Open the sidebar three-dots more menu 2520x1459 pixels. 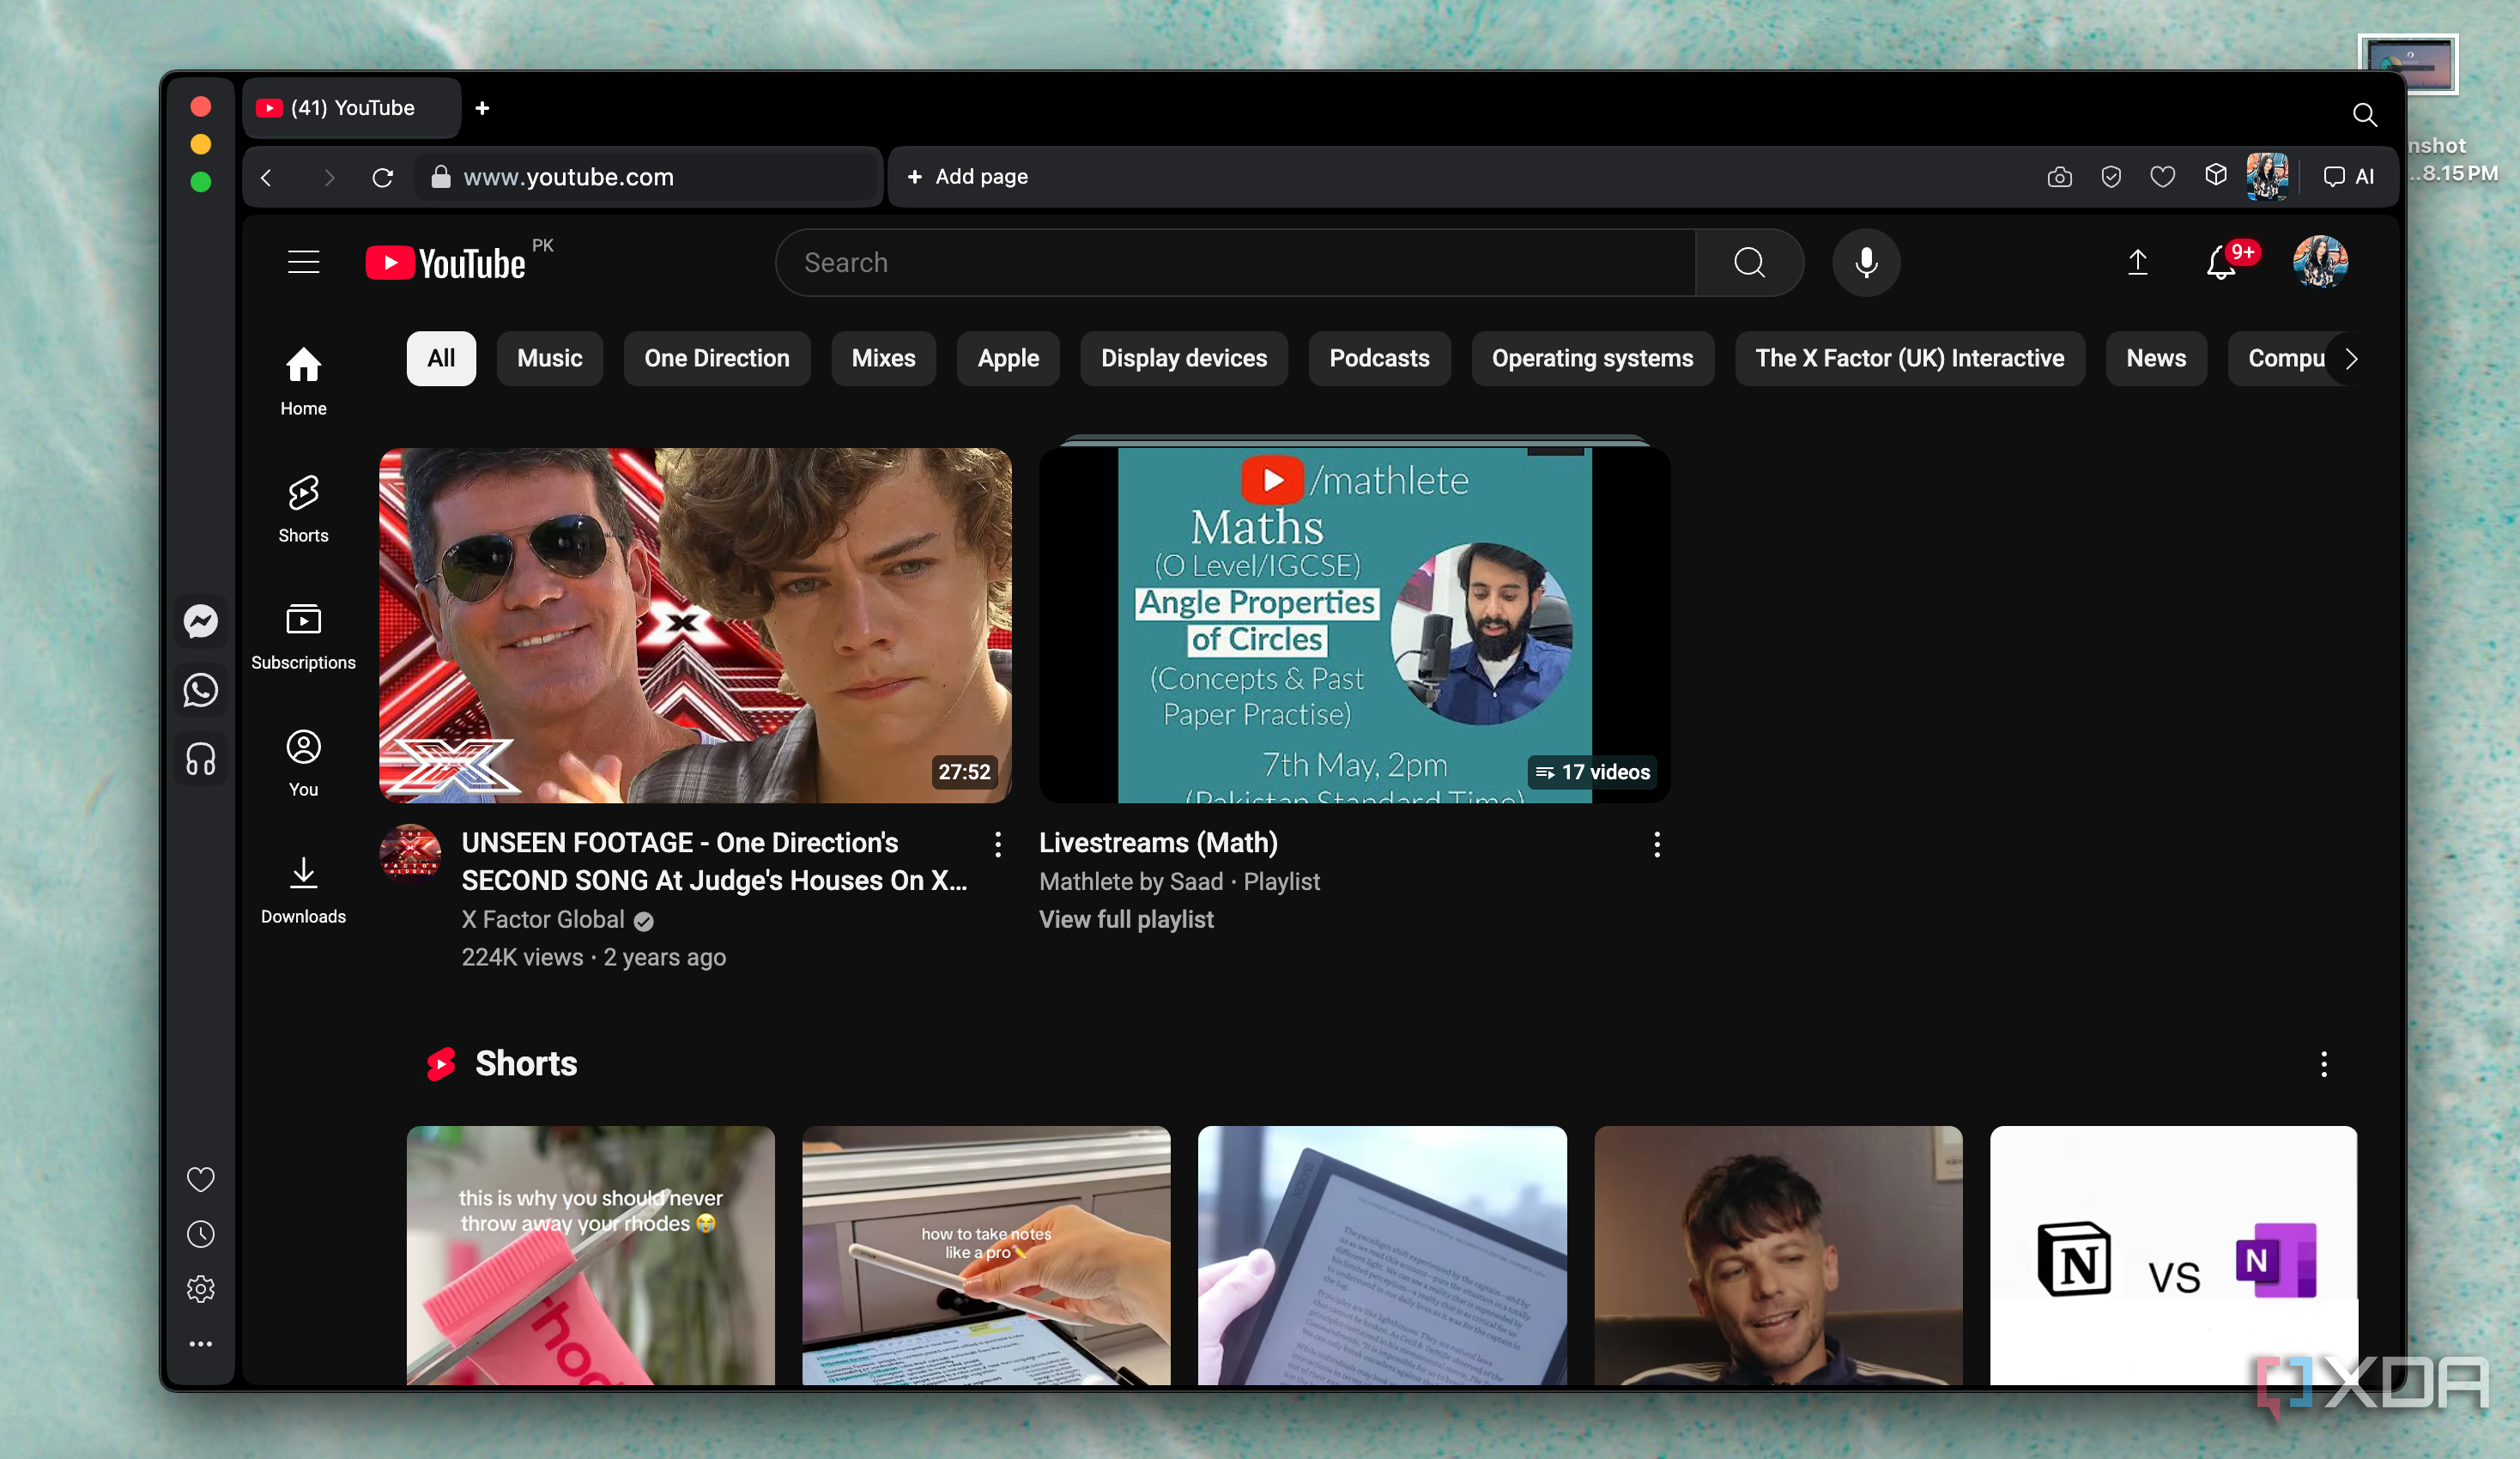(x=200, y=1344)
